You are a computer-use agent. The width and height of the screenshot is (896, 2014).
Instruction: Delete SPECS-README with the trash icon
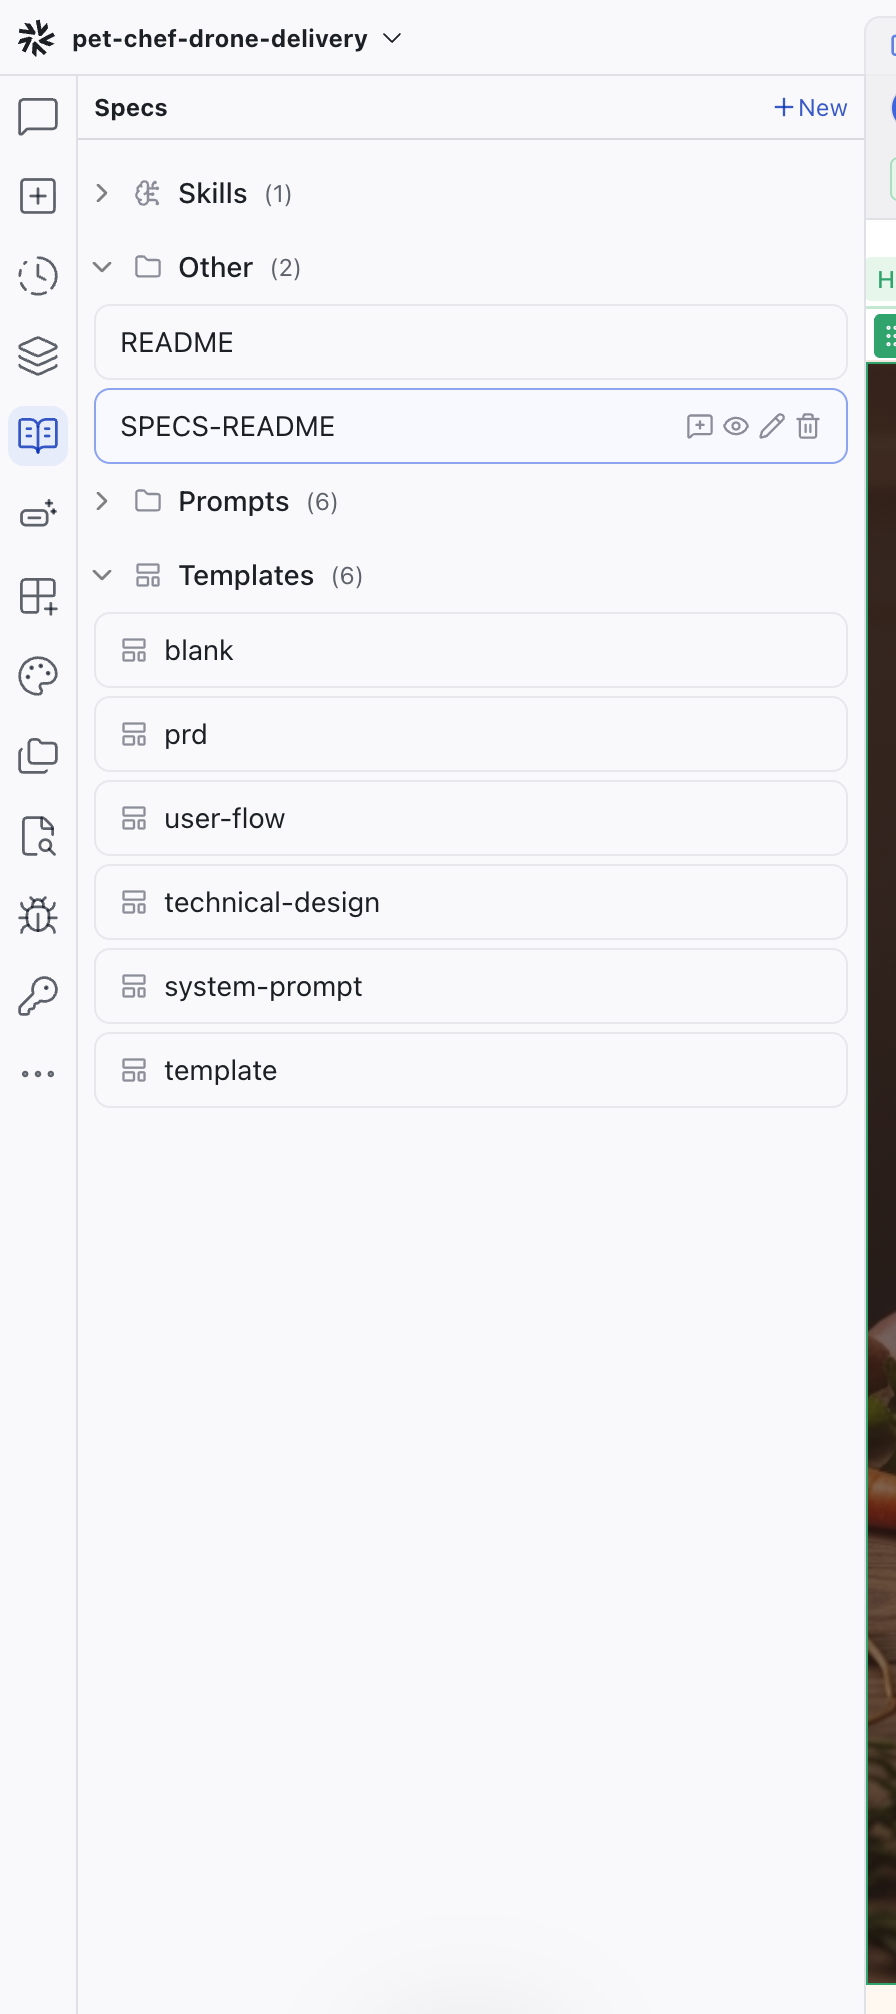808,427
